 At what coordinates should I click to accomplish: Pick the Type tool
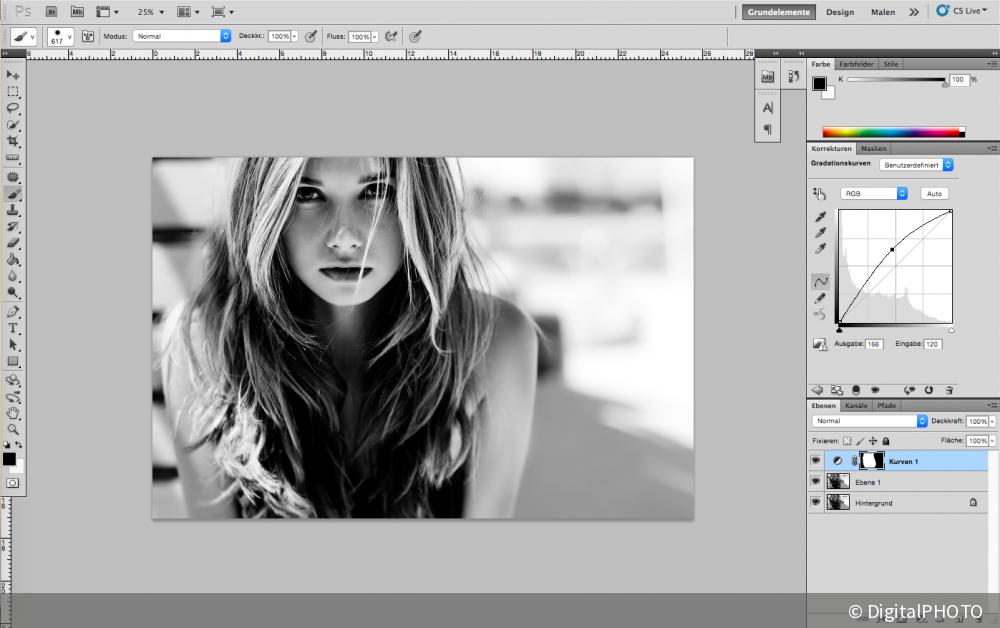coord(13,327)
